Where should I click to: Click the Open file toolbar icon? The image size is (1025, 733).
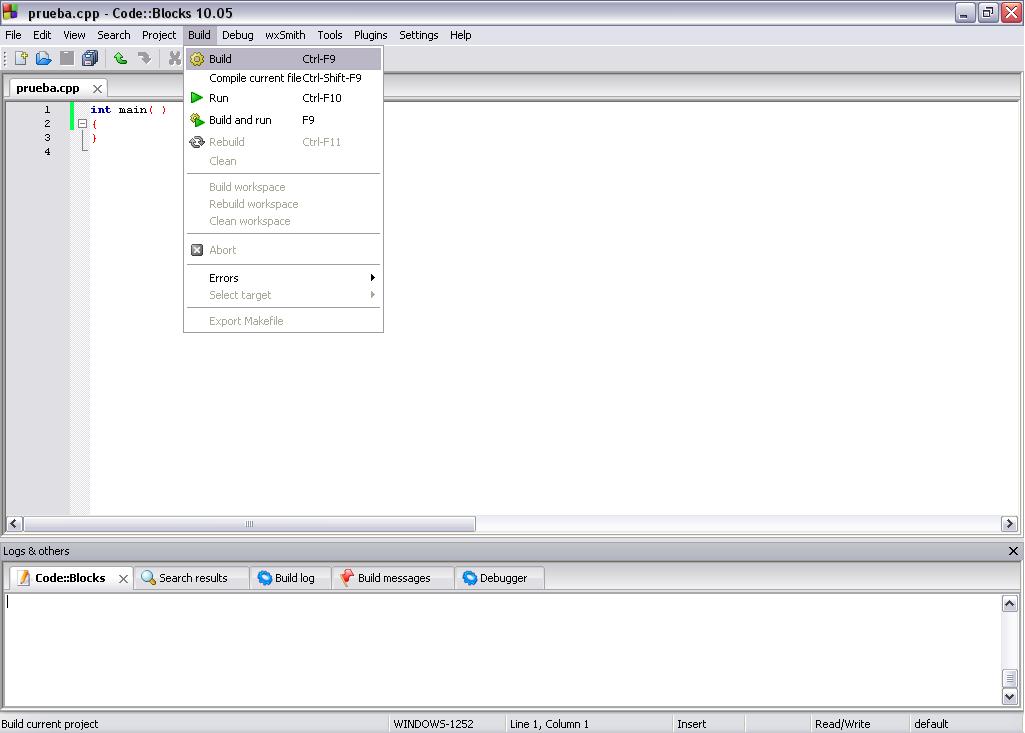(43, 58)
